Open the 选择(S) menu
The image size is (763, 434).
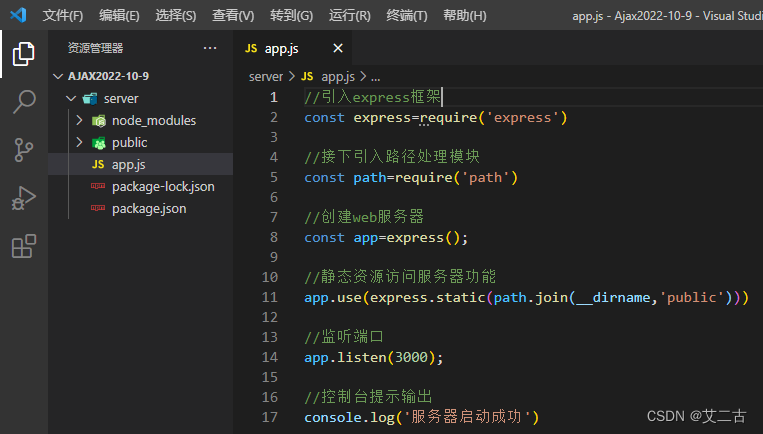pos(176,16)
